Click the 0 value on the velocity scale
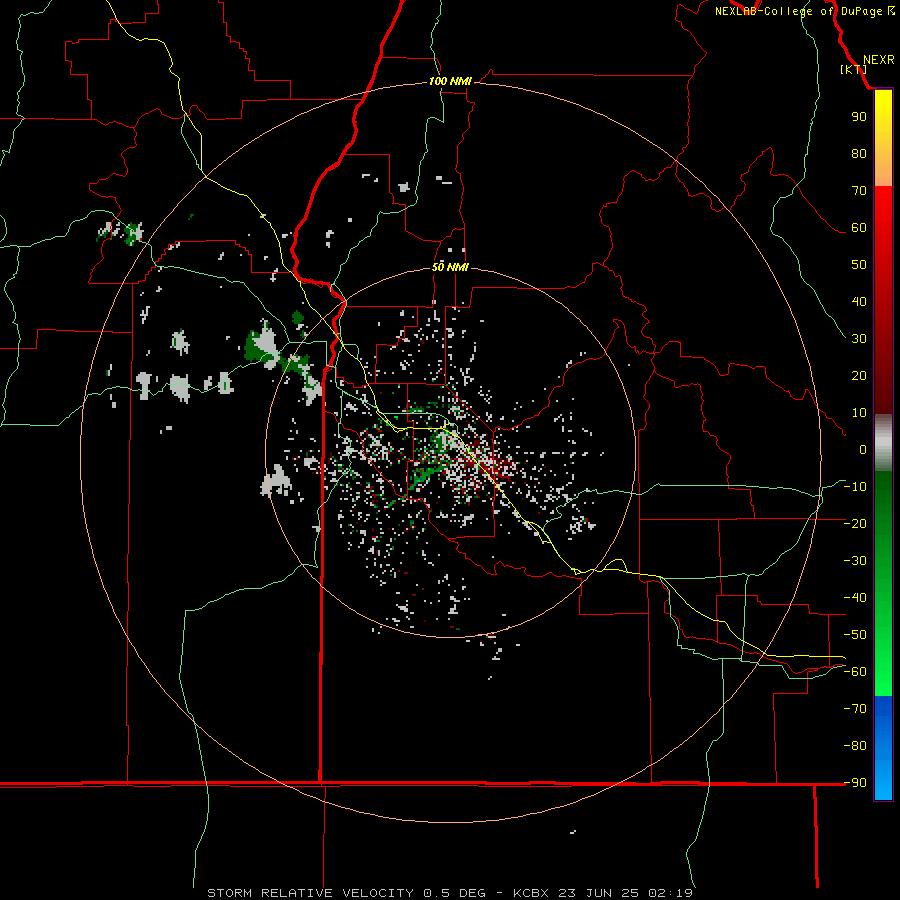 click(863, 449)
